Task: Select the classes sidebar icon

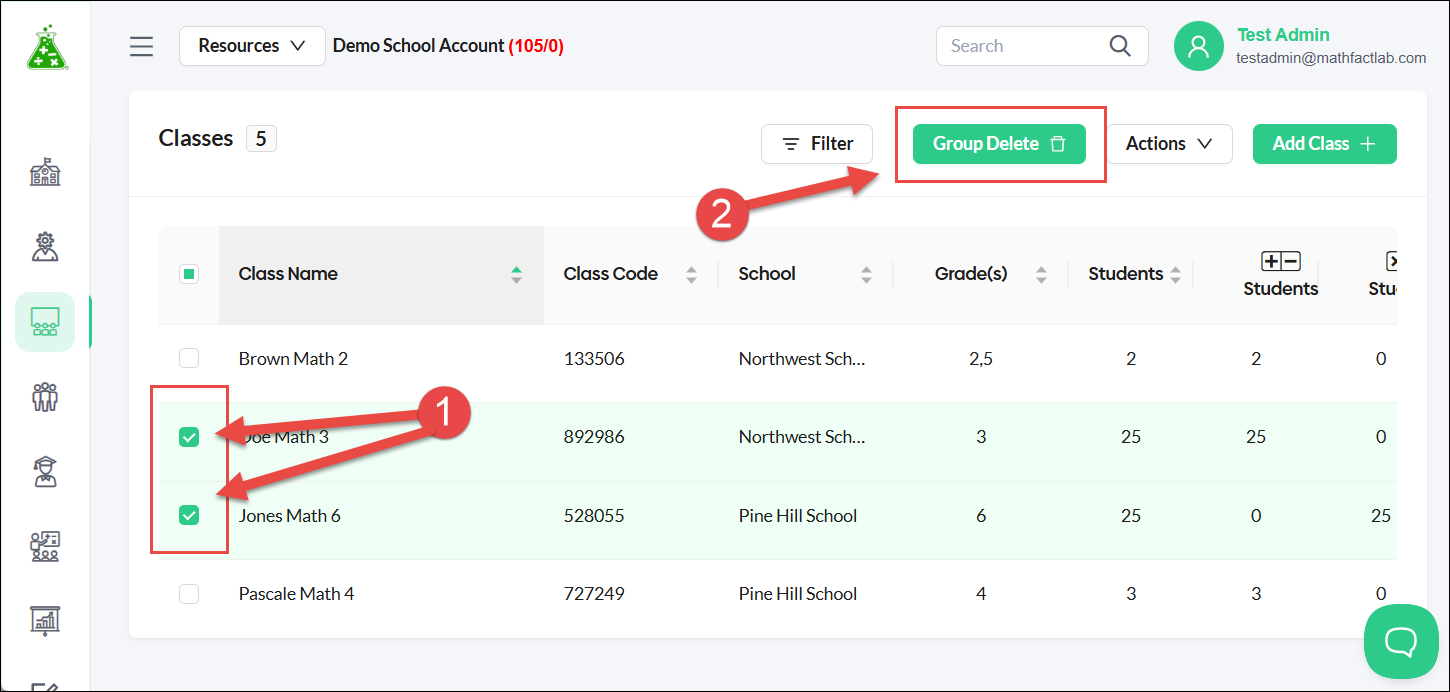Action: point(45,321)
